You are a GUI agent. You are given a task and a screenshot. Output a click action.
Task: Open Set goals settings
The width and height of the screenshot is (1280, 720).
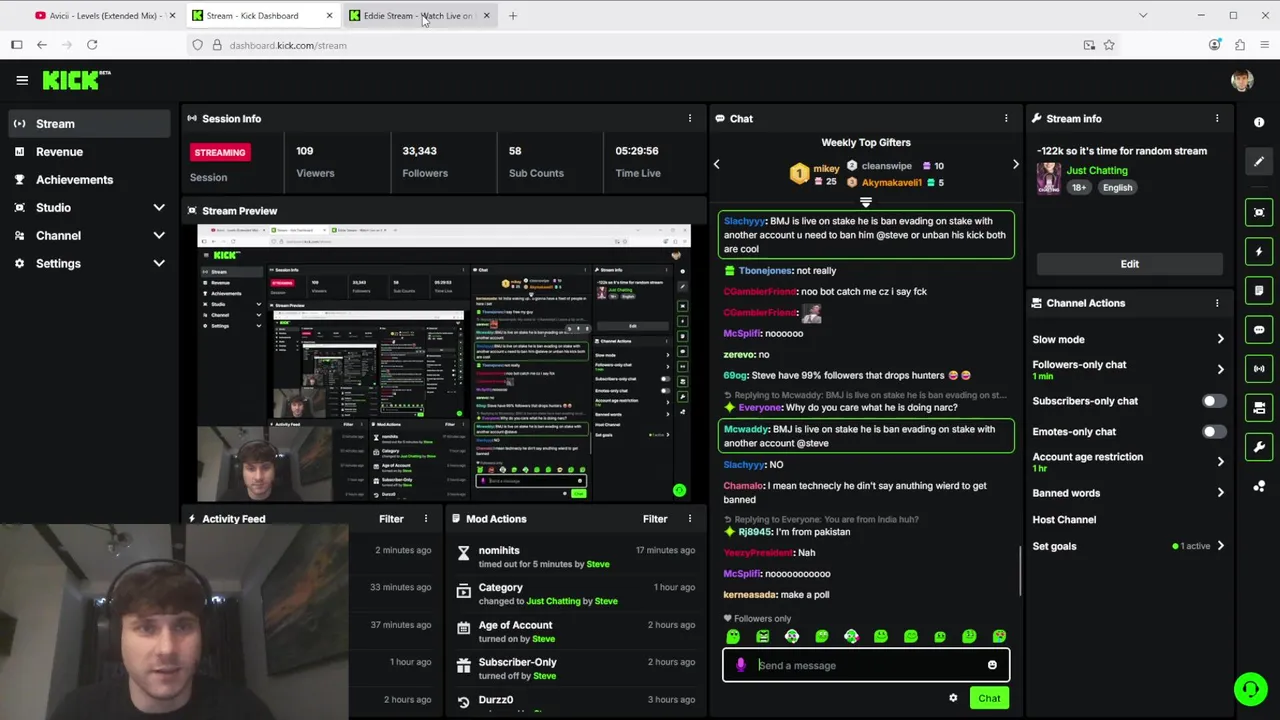tap(1129, 546)
